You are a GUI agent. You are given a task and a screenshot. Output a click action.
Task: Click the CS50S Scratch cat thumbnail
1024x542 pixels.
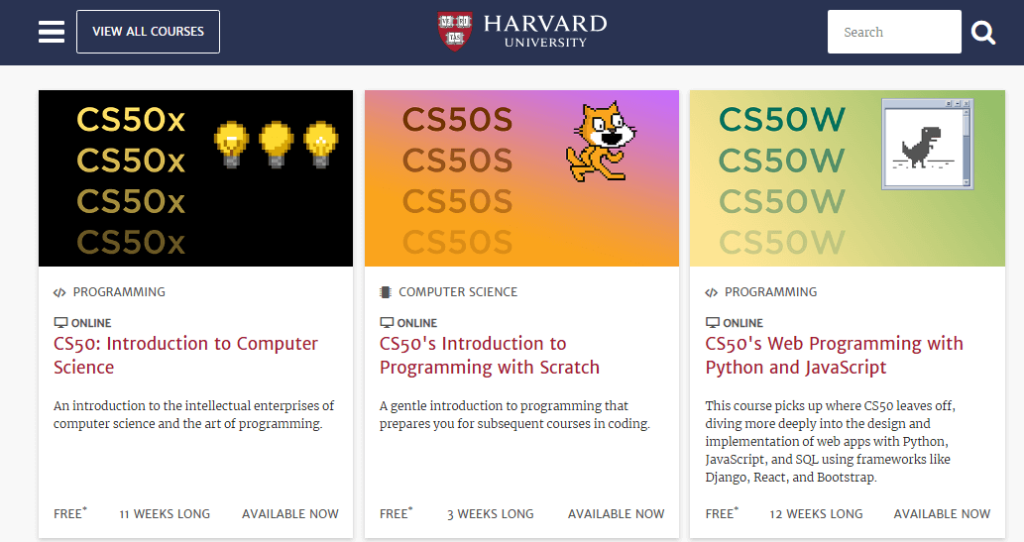[x=521, y=178]
